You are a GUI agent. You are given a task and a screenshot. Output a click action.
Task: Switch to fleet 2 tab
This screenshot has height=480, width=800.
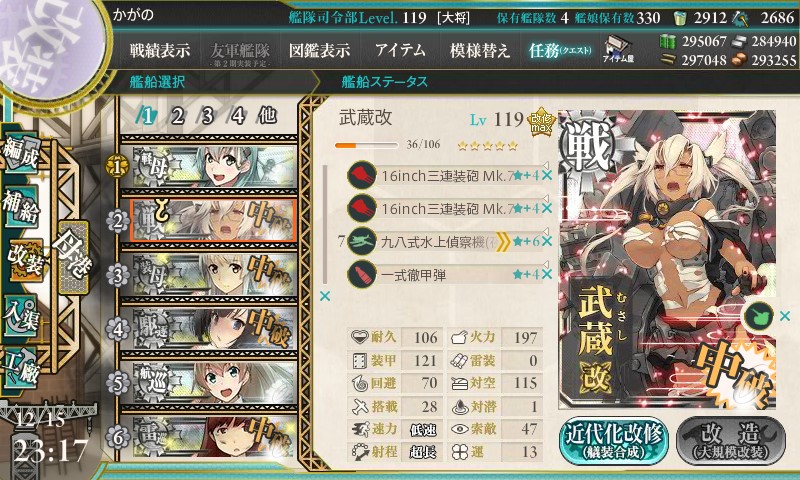[177, 116]
